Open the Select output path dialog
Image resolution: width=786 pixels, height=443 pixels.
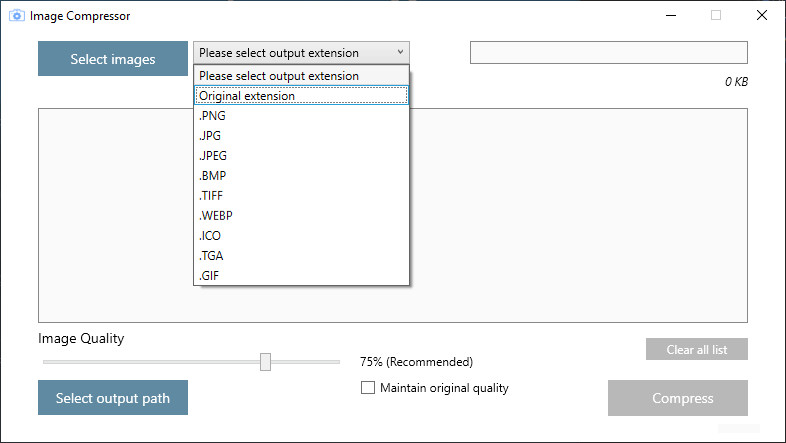point(113,398)
